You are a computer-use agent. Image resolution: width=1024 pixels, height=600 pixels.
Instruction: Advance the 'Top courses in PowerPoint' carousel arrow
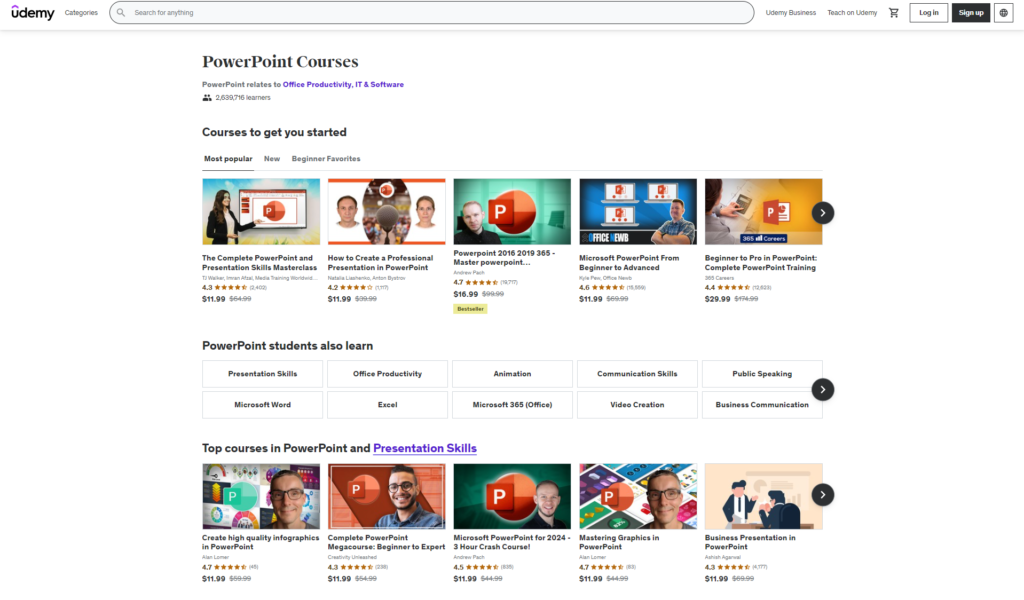coord(822,495)
